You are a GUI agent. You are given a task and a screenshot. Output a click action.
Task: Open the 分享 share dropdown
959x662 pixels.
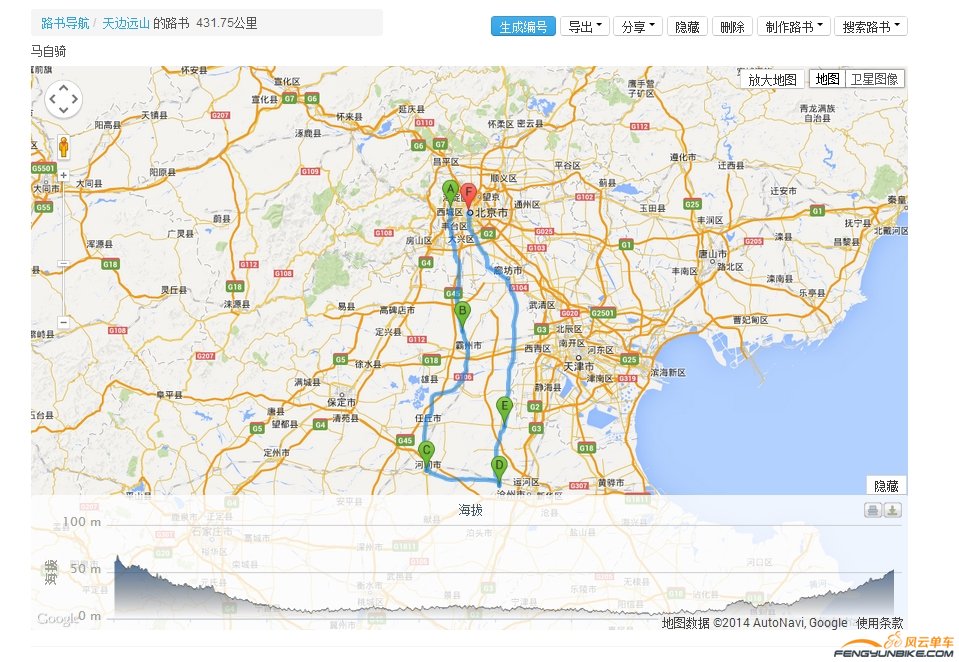(x=636, y=26)
